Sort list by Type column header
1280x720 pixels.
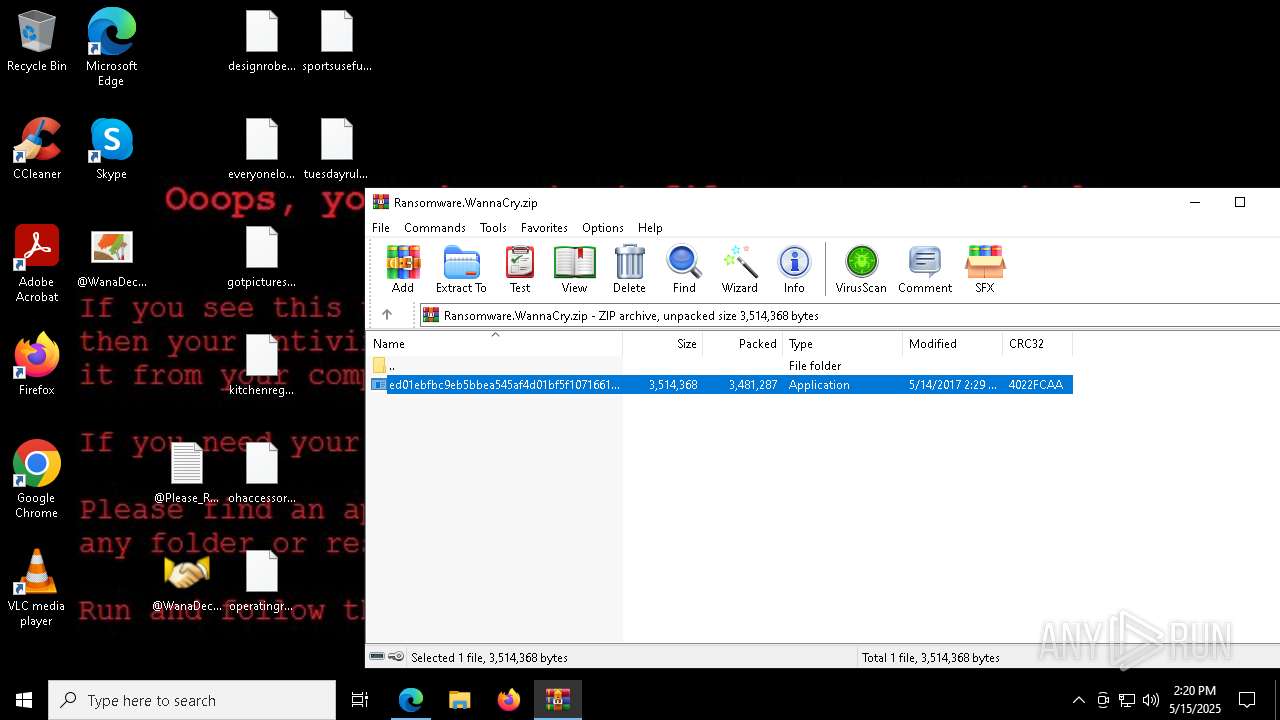tap(843, 344)
